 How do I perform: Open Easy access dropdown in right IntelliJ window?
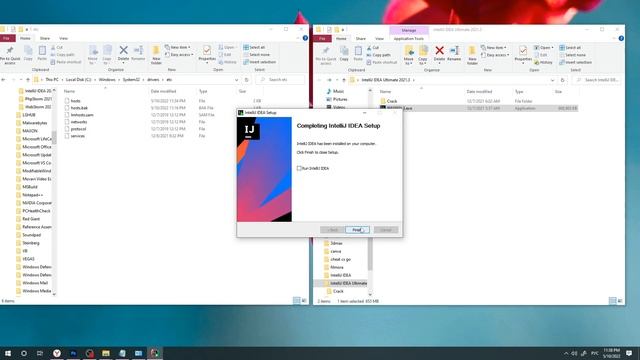pyautogui.click(x=495, y=55)
